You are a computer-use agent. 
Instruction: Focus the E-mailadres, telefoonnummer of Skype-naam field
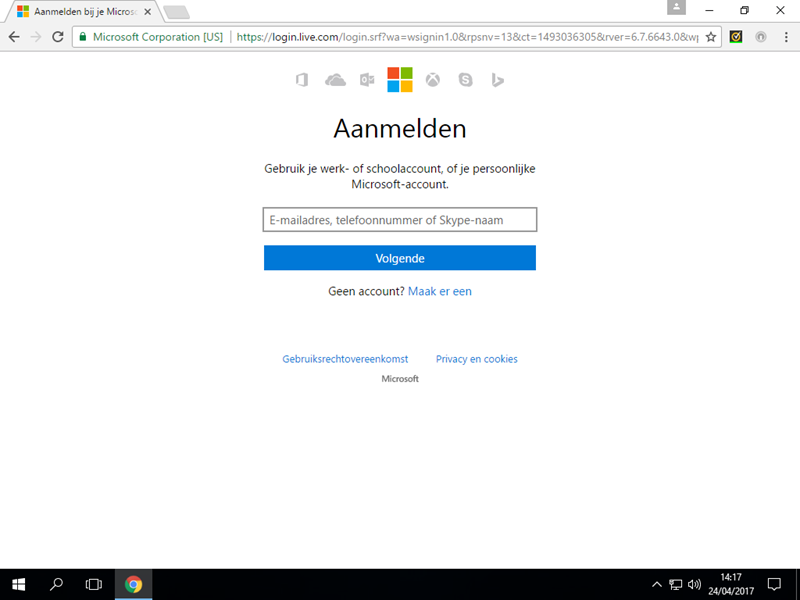pos(400,219)
